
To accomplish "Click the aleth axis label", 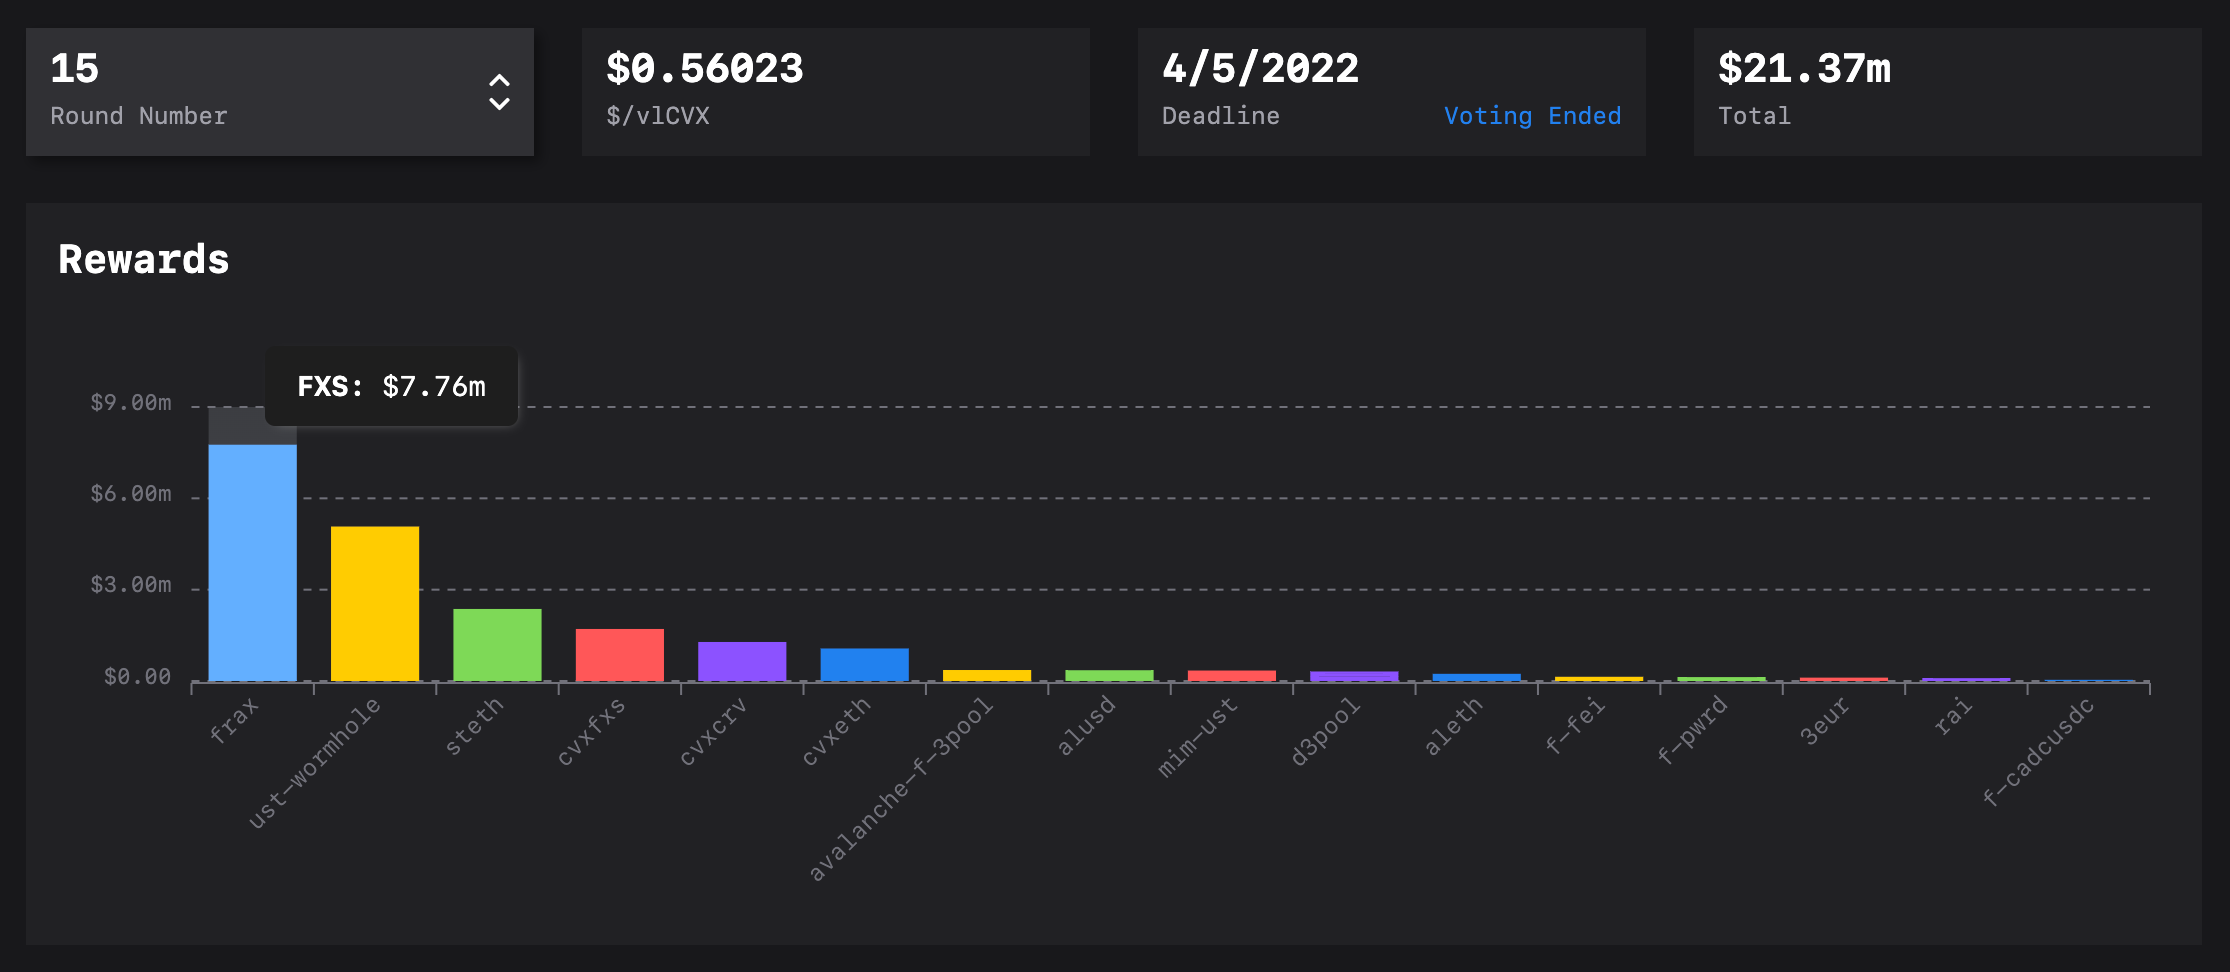I will pos(1453,726).
